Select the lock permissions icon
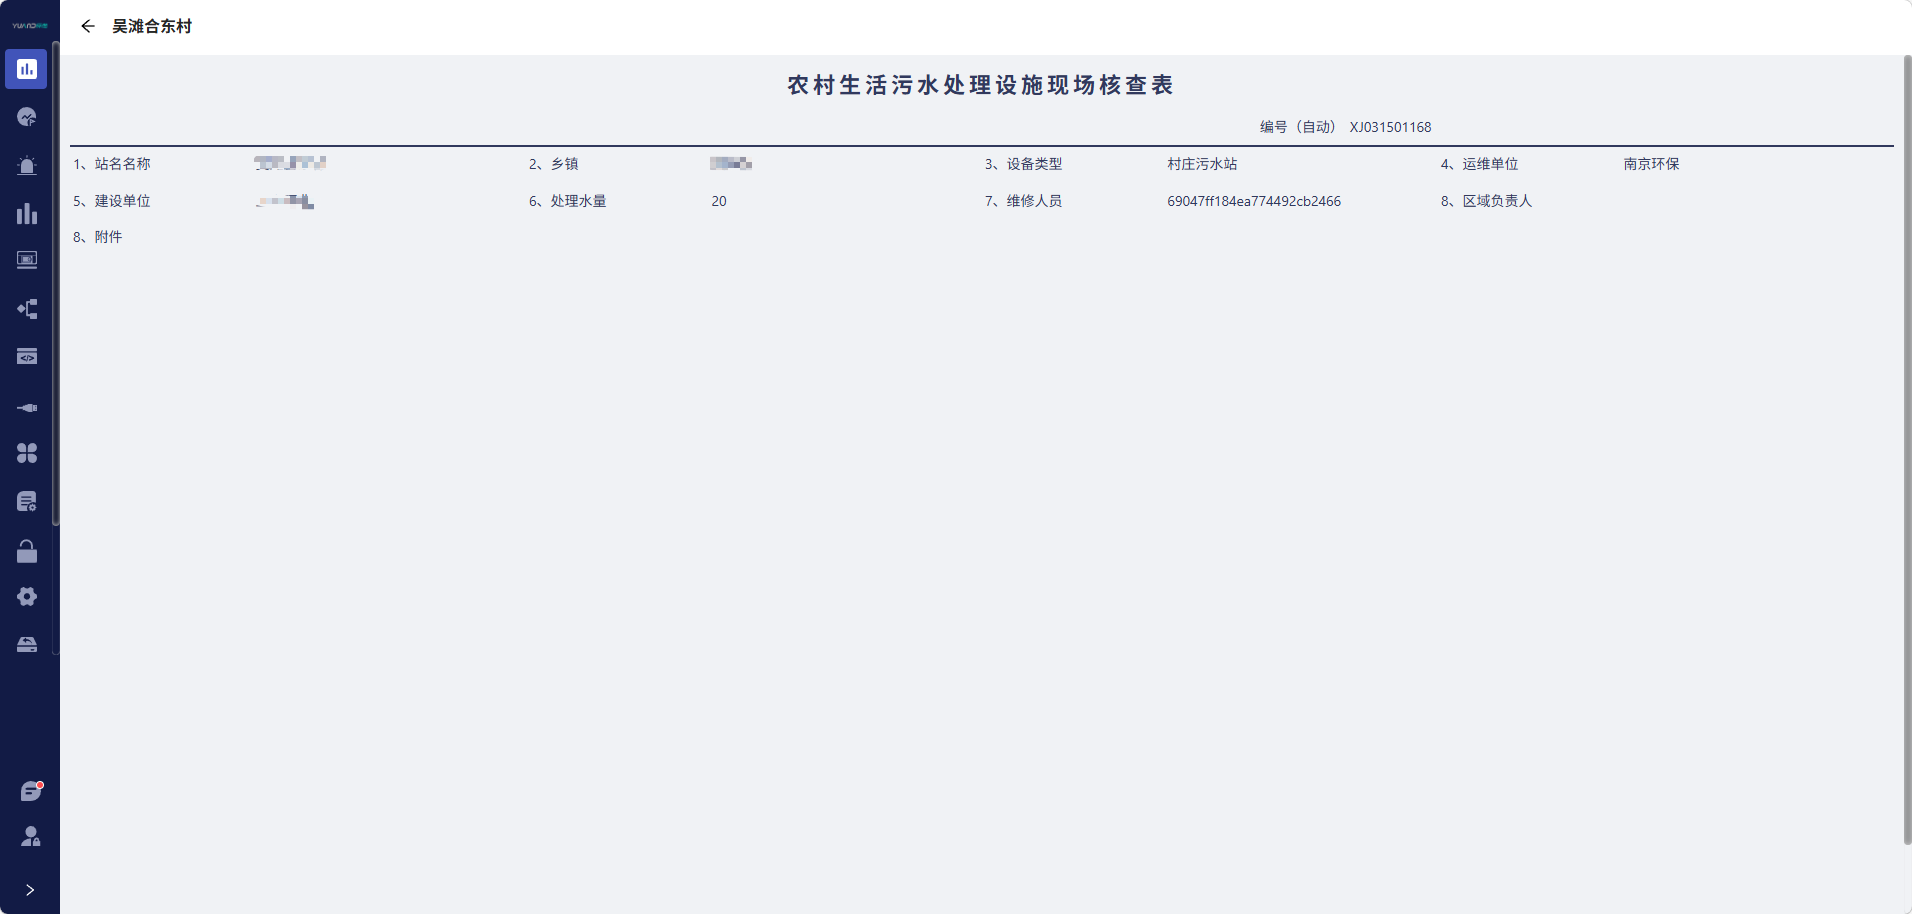 [x=27, y=551]
